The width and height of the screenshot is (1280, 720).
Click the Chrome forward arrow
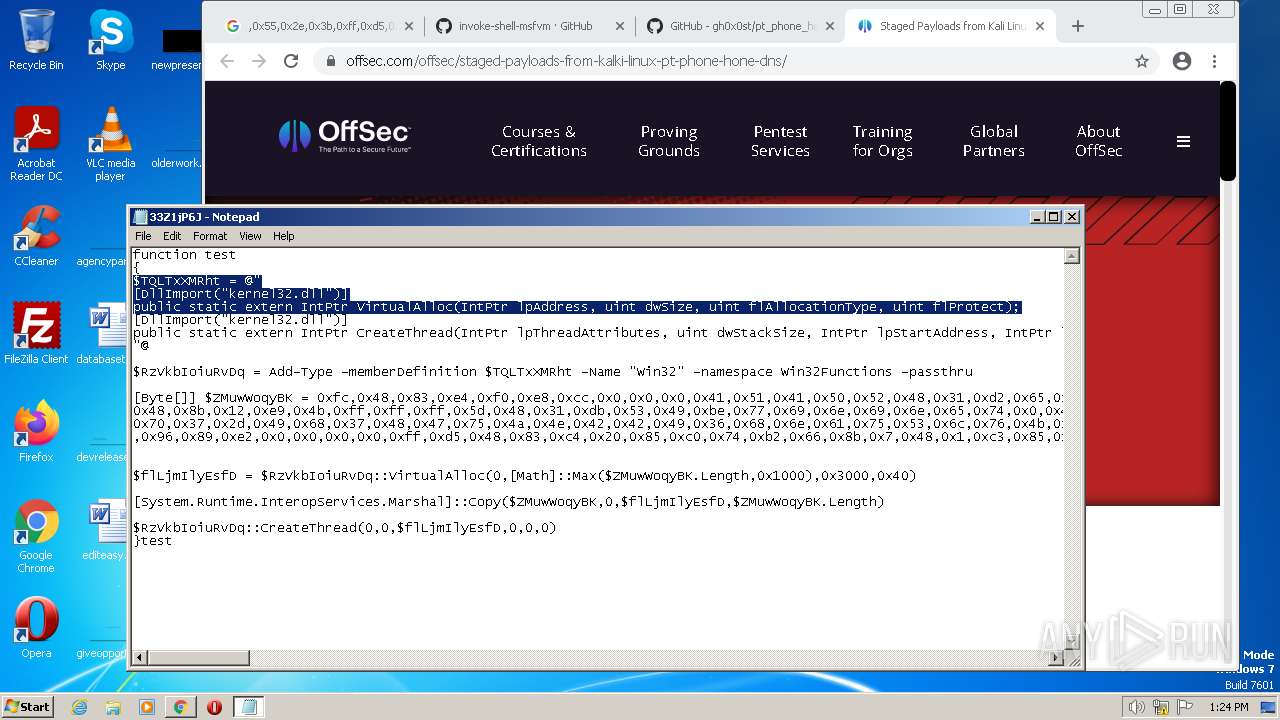[x=259, y=61]
